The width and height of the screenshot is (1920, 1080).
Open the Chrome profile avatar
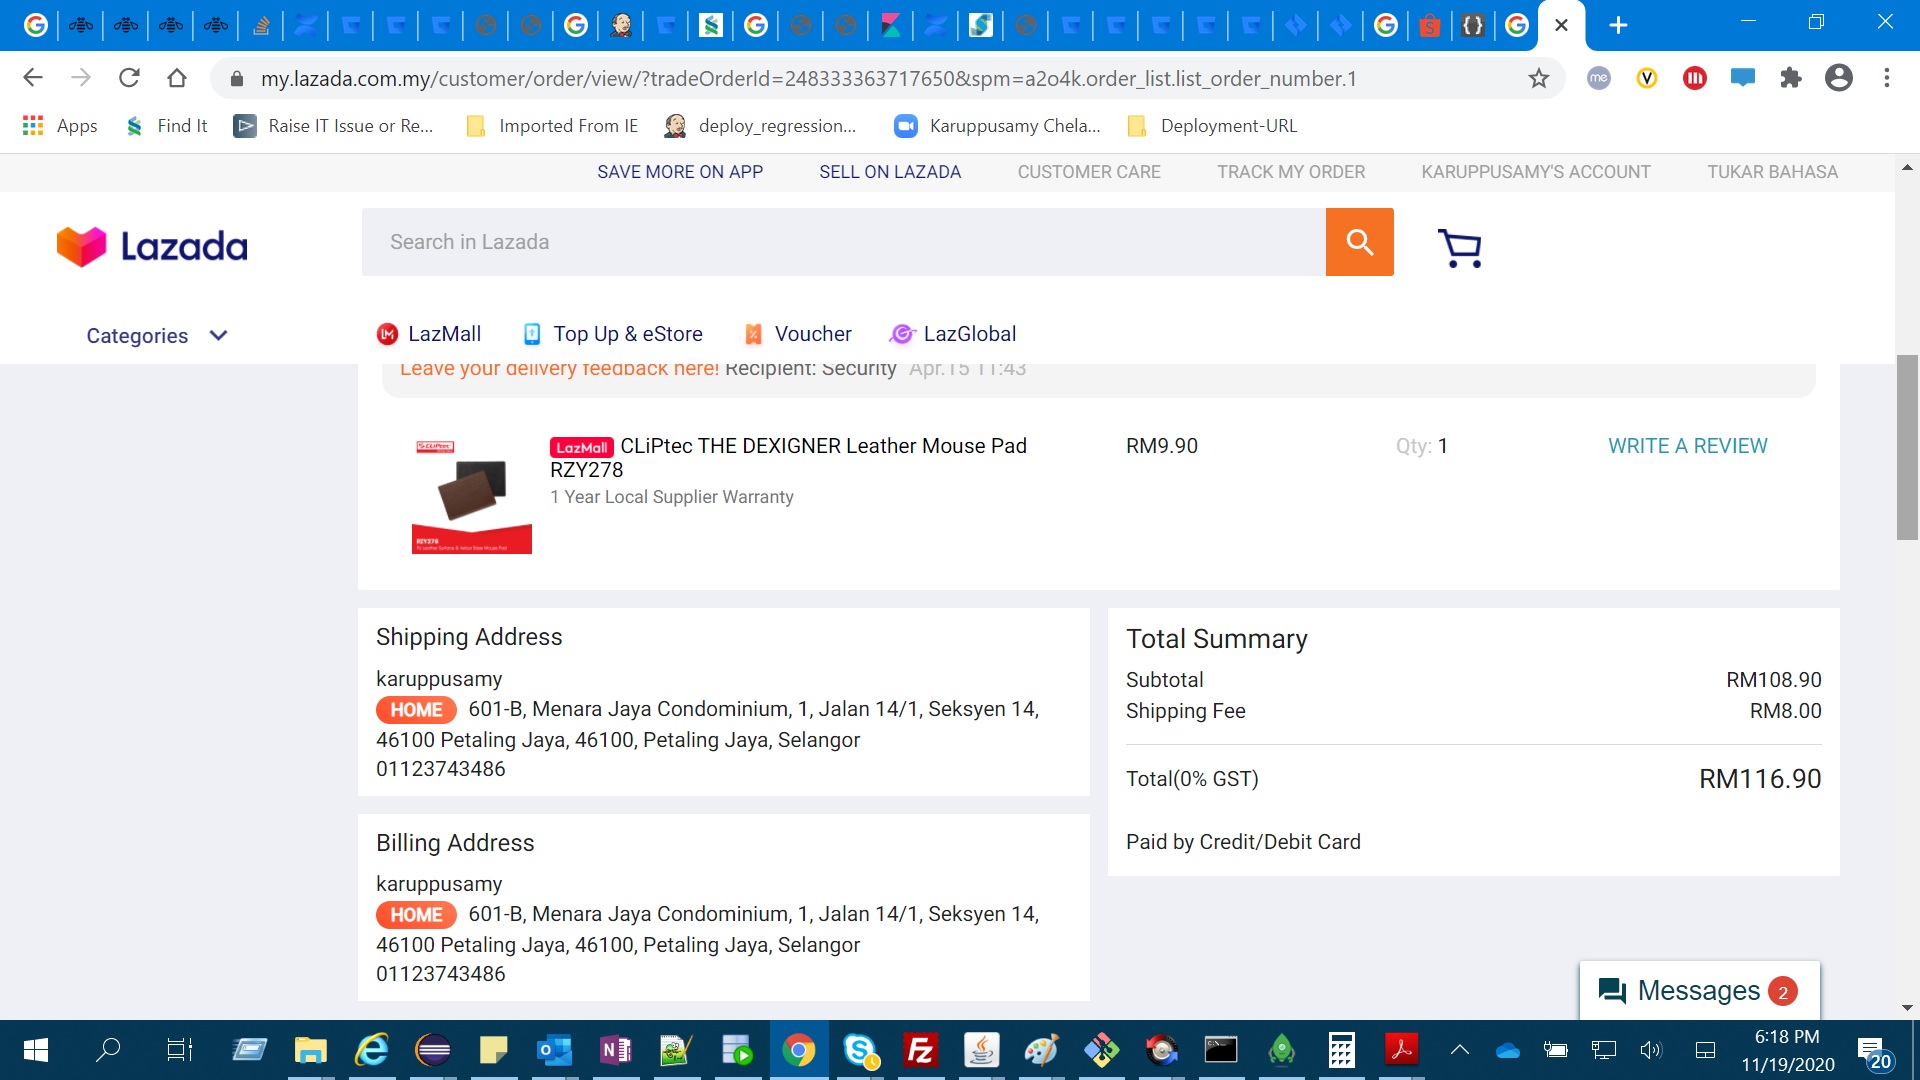pyautogui.click(x=1838, y=78)
